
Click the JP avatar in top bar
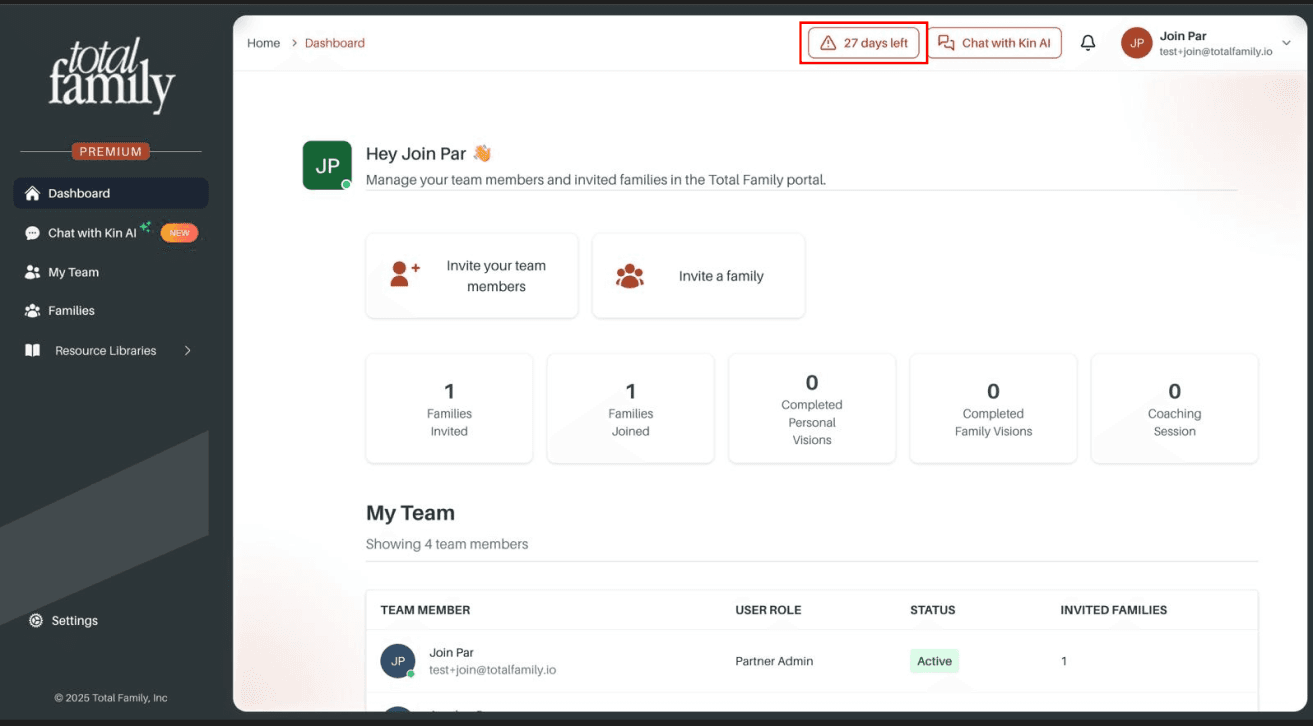(x=1137, y=43)
